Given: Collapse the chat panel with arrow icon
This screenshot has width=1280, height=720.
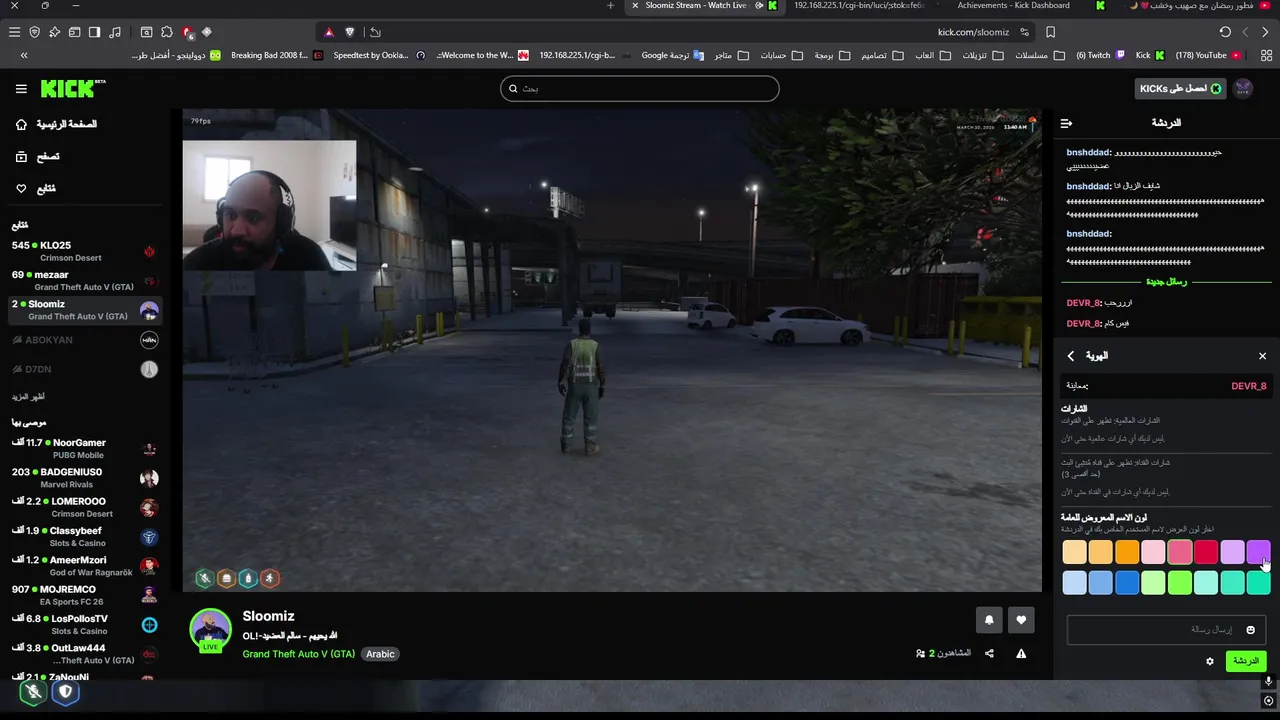Looking at the screenshot, I should [1066, 123].
